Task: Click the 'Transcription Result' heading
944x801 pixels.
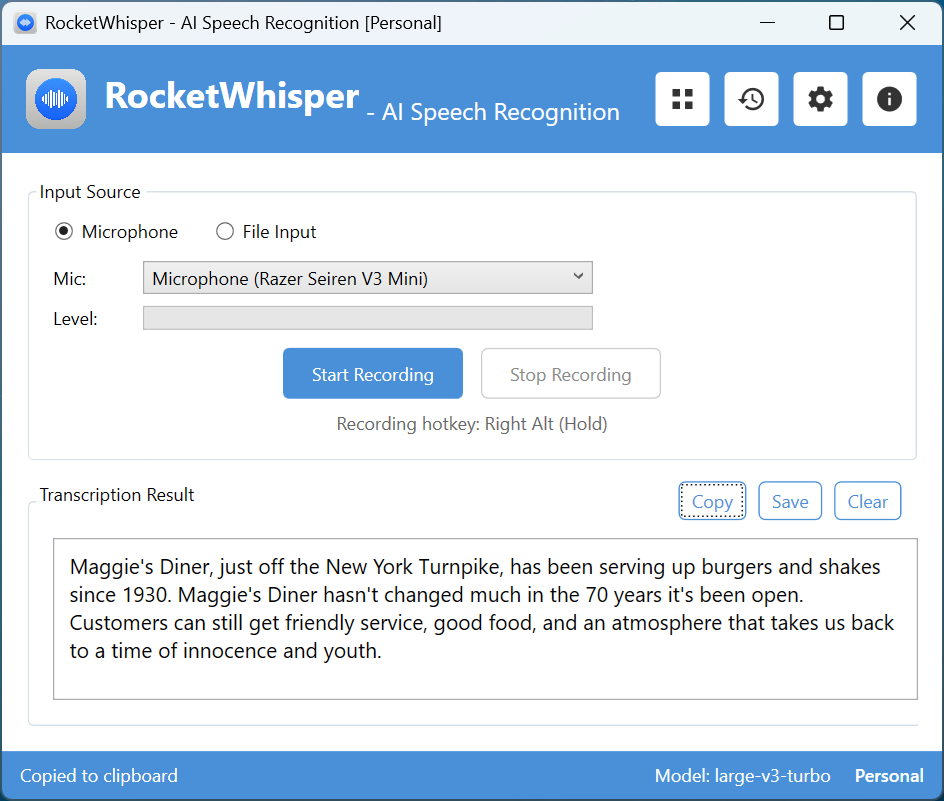Action: [x=117, y=495]
